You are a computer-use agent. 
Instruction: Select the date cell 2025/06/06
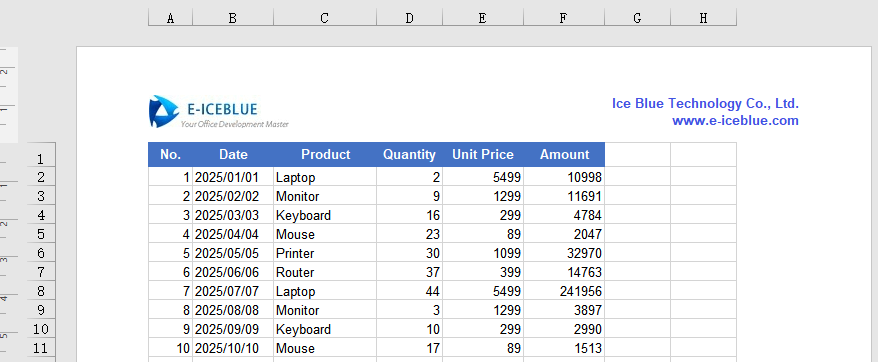point(233,272)
